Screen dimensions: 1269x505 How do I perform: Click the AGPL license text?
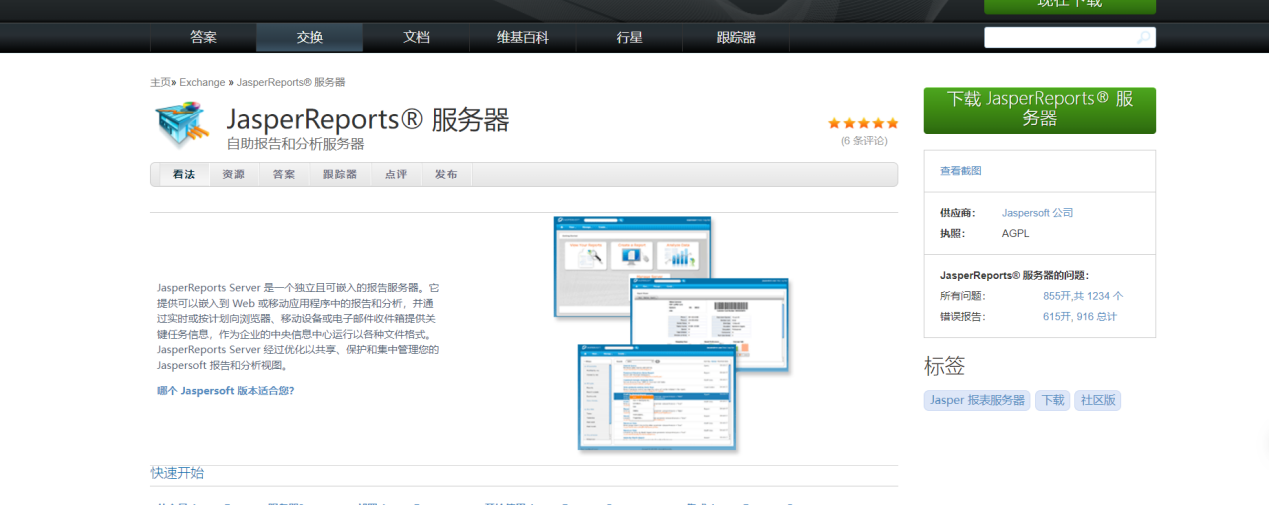(1015, 234)
